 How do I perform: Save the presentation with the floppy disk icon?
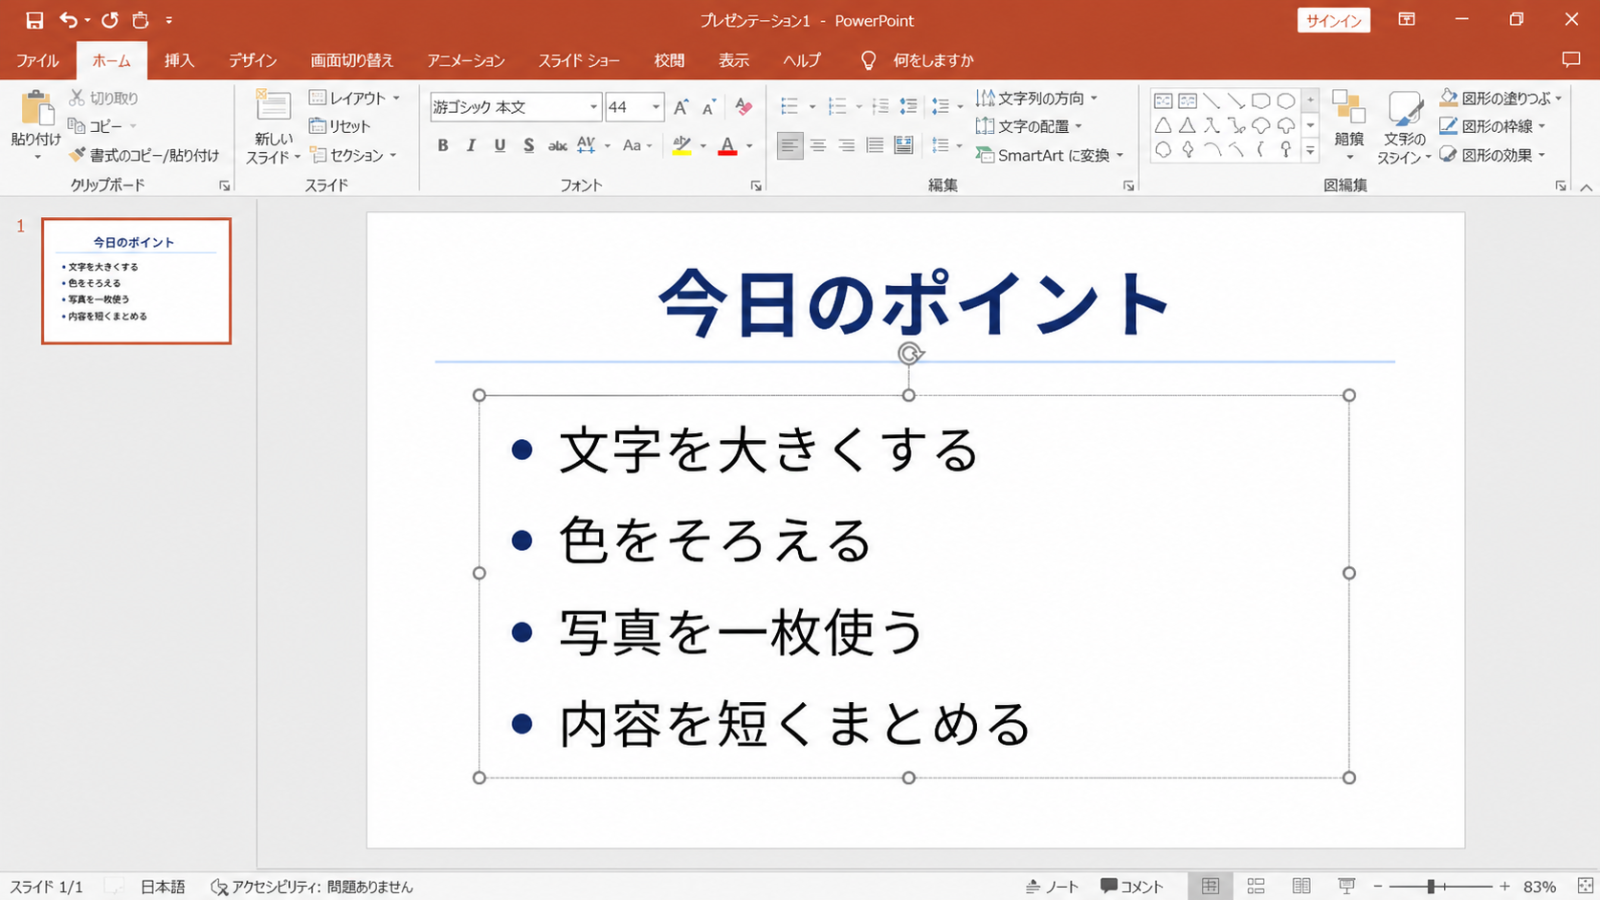pos(34,20)
